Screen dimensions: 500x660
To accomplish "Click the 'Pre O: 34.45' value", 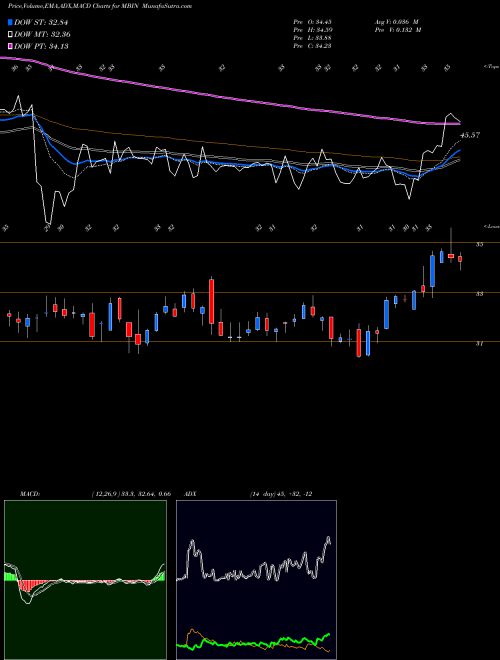I will point(313,22).
